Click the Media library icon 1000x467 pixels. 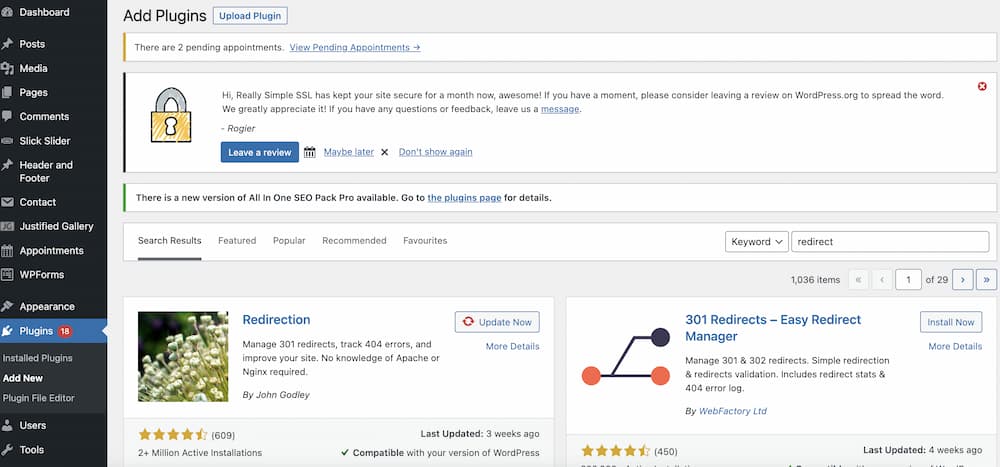7,68
